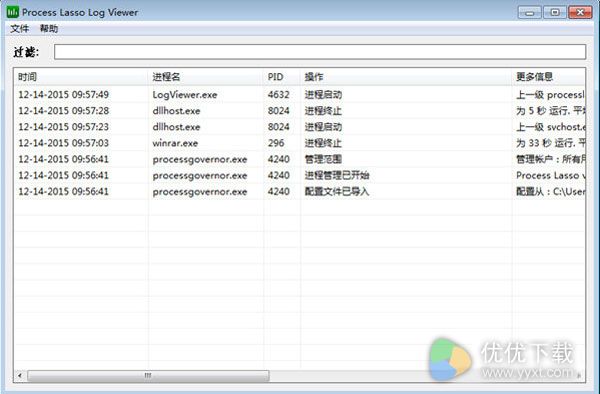
Task: Select timestamp 12-14-2015 09:57:49
Action: coord(64,94)
